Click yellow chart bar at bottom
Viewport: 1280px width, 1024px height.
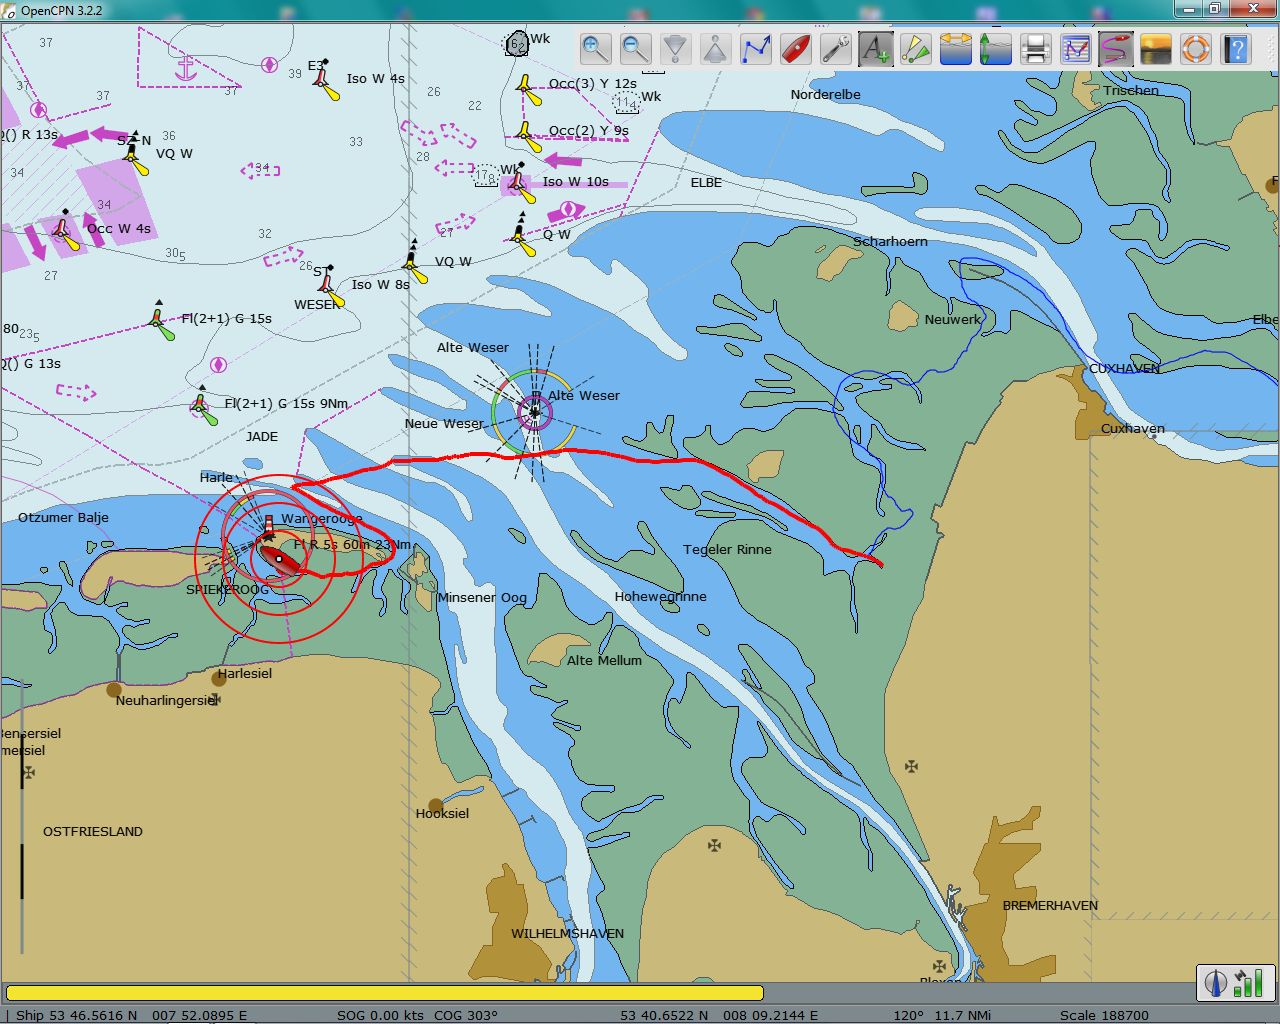(385, 993)
